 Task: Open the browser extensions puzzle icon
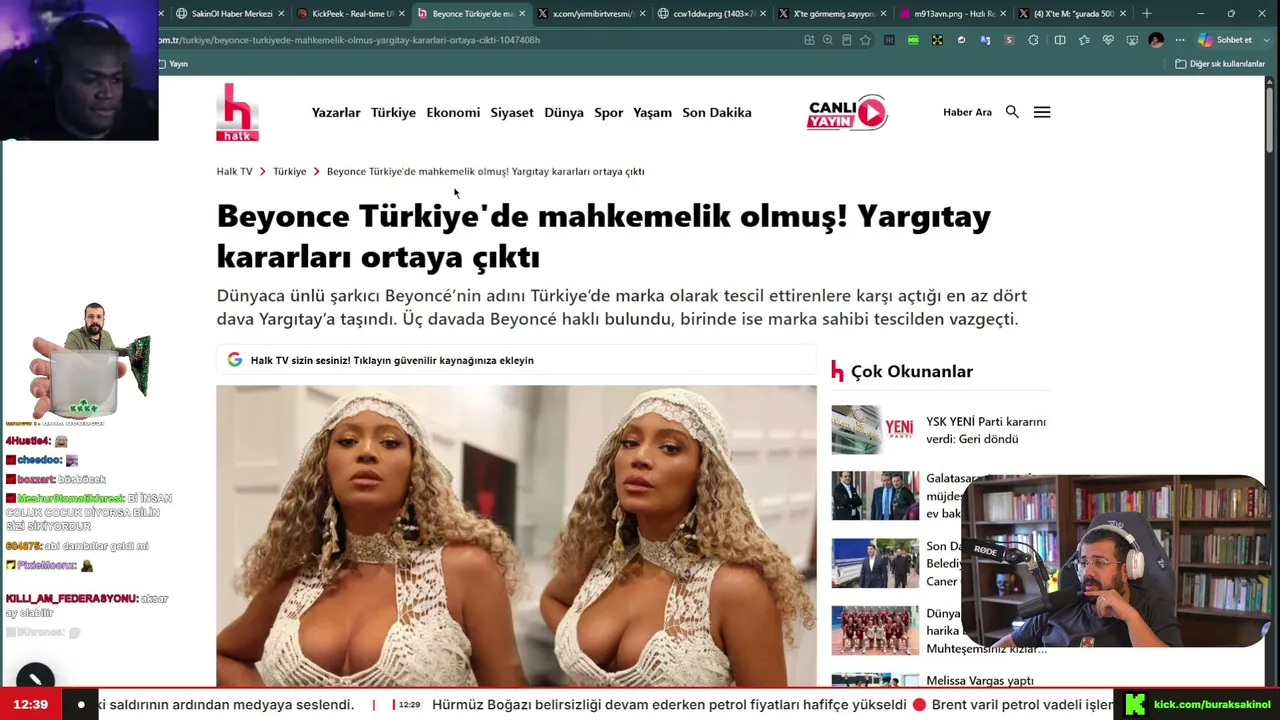point(1033,40)
